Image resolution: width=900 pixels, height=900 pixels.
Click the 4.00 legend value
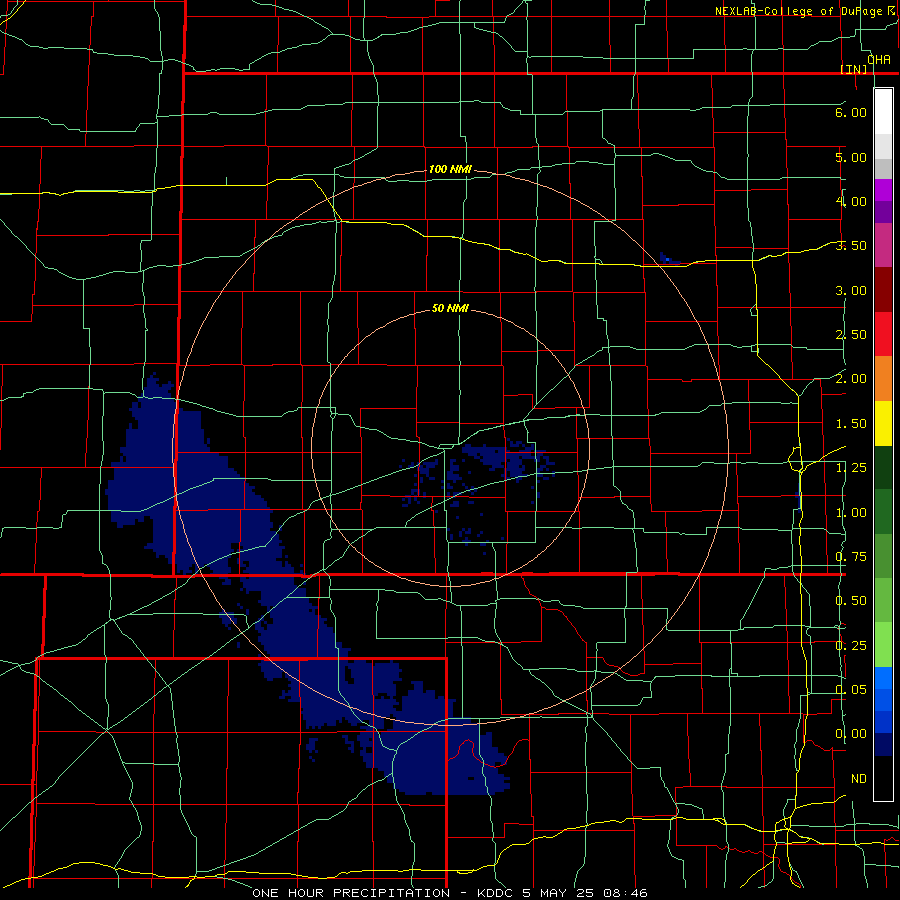[851, 201]
